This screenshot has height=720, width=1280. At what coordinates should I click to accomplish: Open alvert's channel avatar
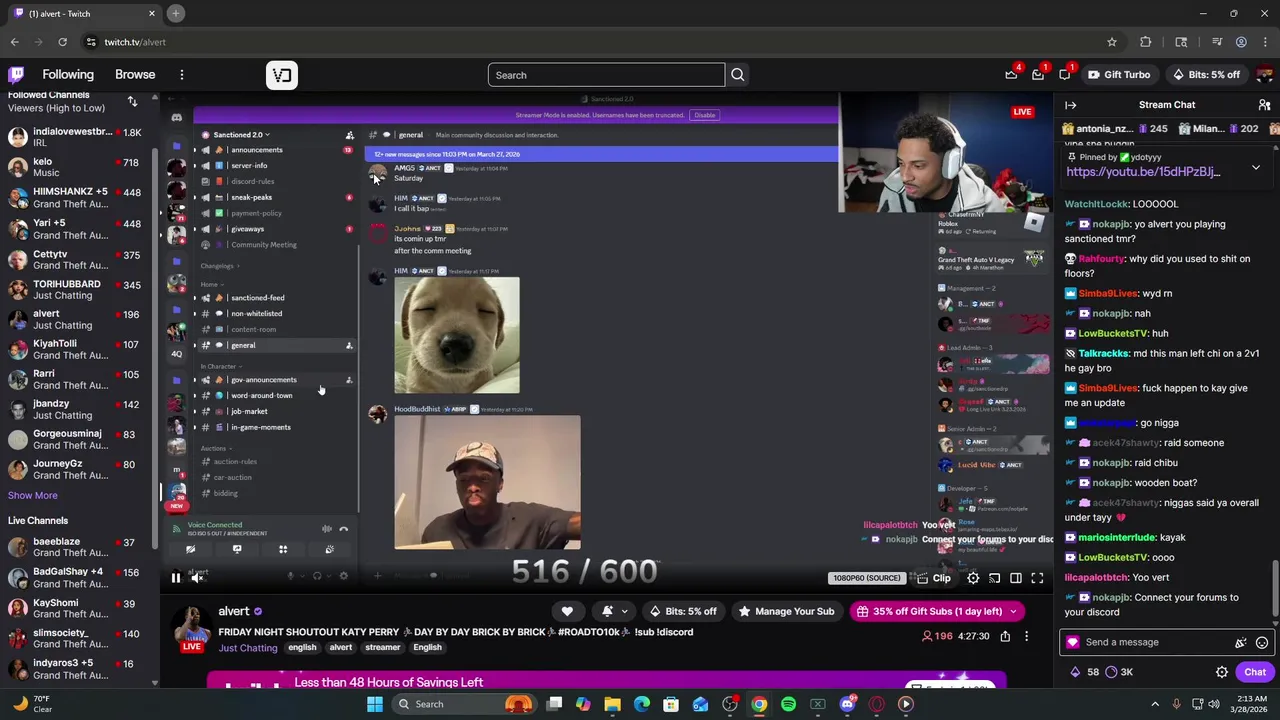click(x=191, y=628)
